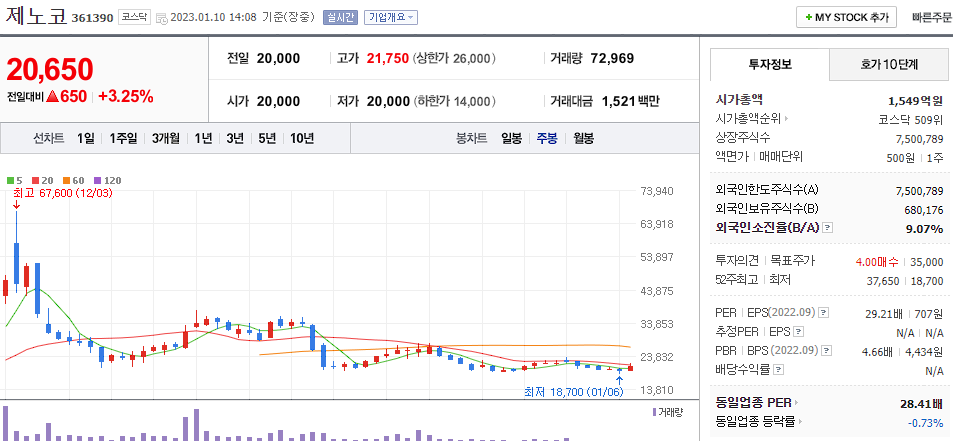Open help icon next to PER EPS(2022.09)
This screenshot has height=441, width=953.
(x=824, y=313)
